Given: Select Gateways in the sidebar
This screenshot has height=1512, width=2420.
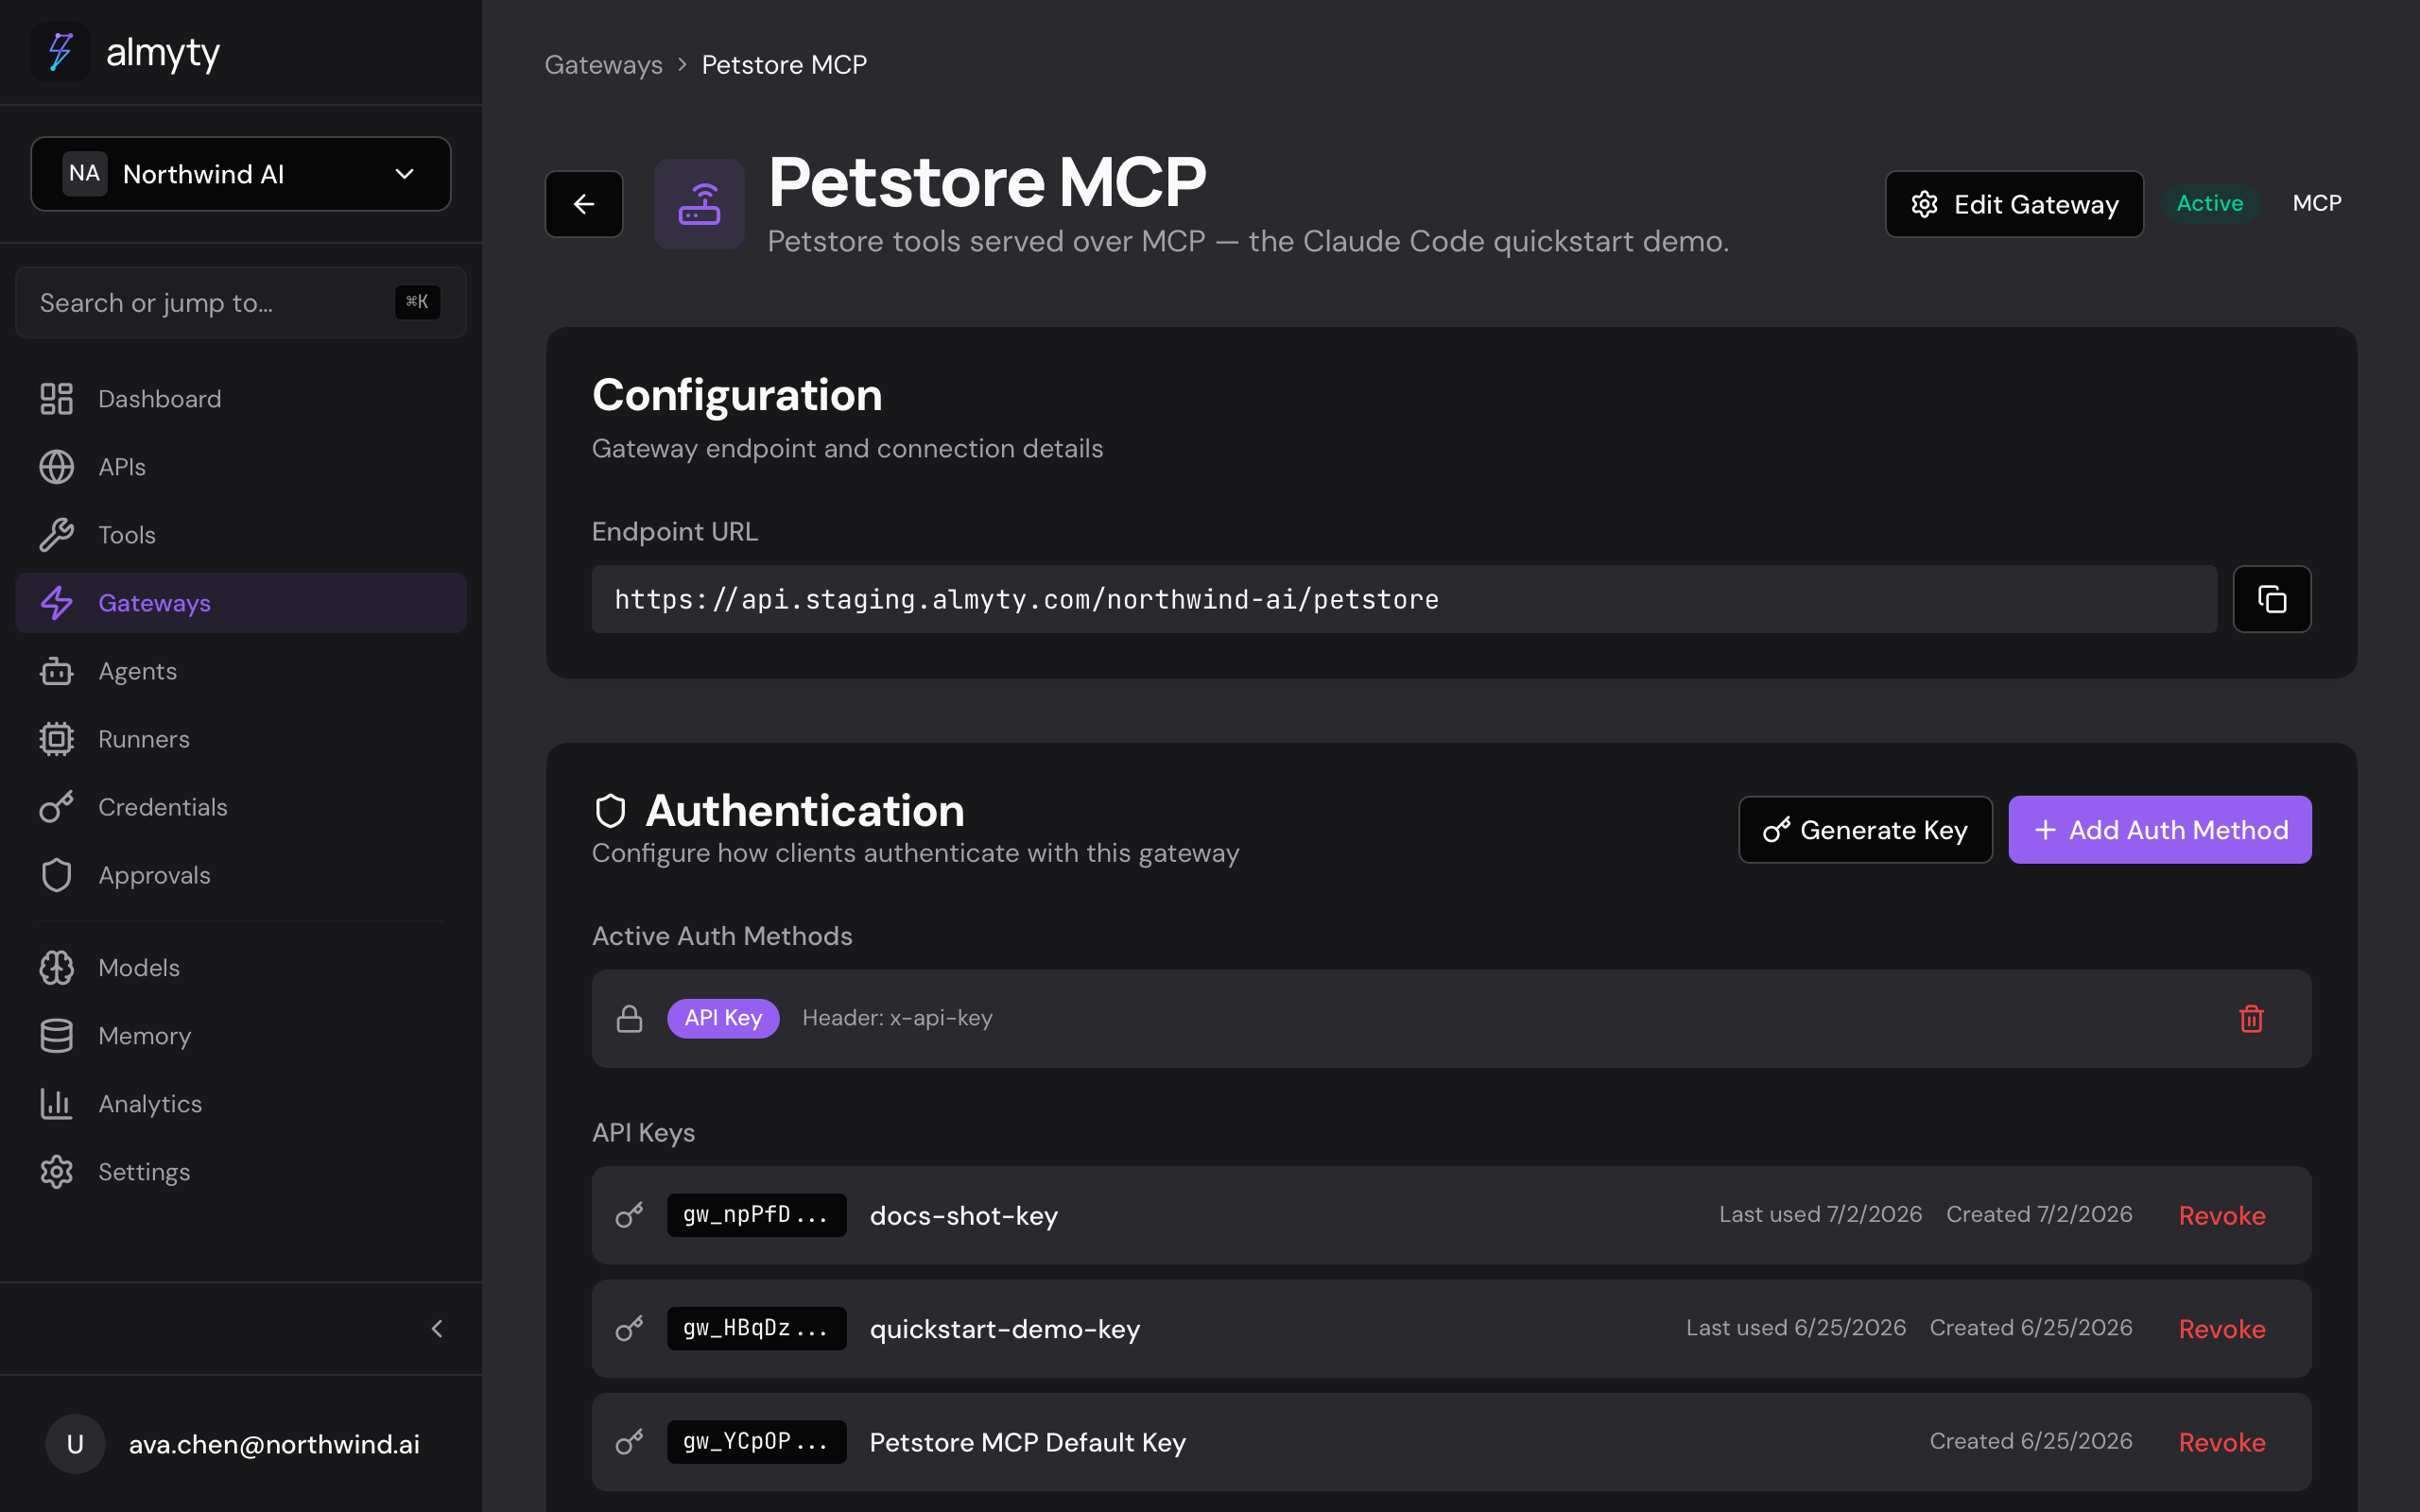Looking at the screenshot, I should (x=241, y=603).
